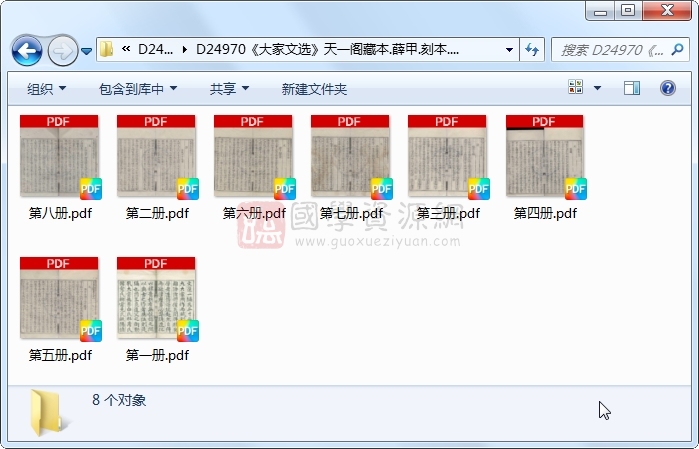This screenshot has height=449, width=699.
Task: Select the 第一册.pdf thumbnail
Action: [x=156, y=297]
